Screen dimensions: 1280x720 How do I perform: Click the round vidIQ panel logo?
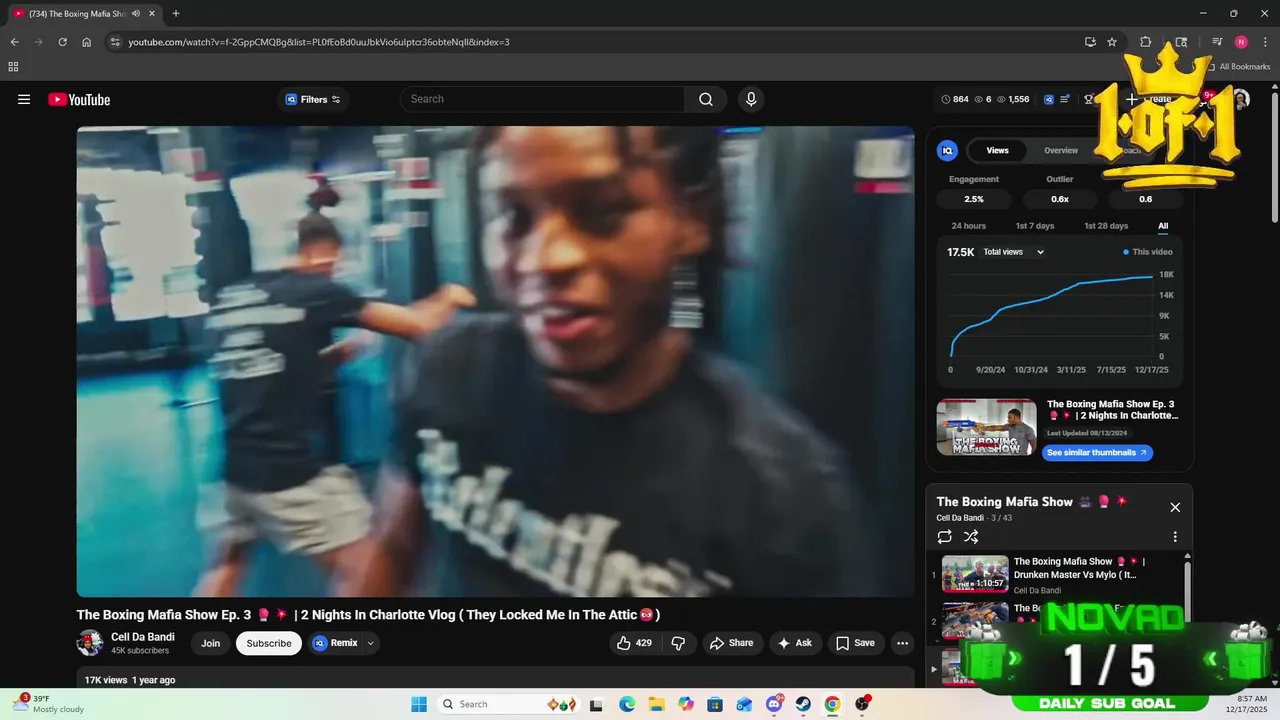947,150
